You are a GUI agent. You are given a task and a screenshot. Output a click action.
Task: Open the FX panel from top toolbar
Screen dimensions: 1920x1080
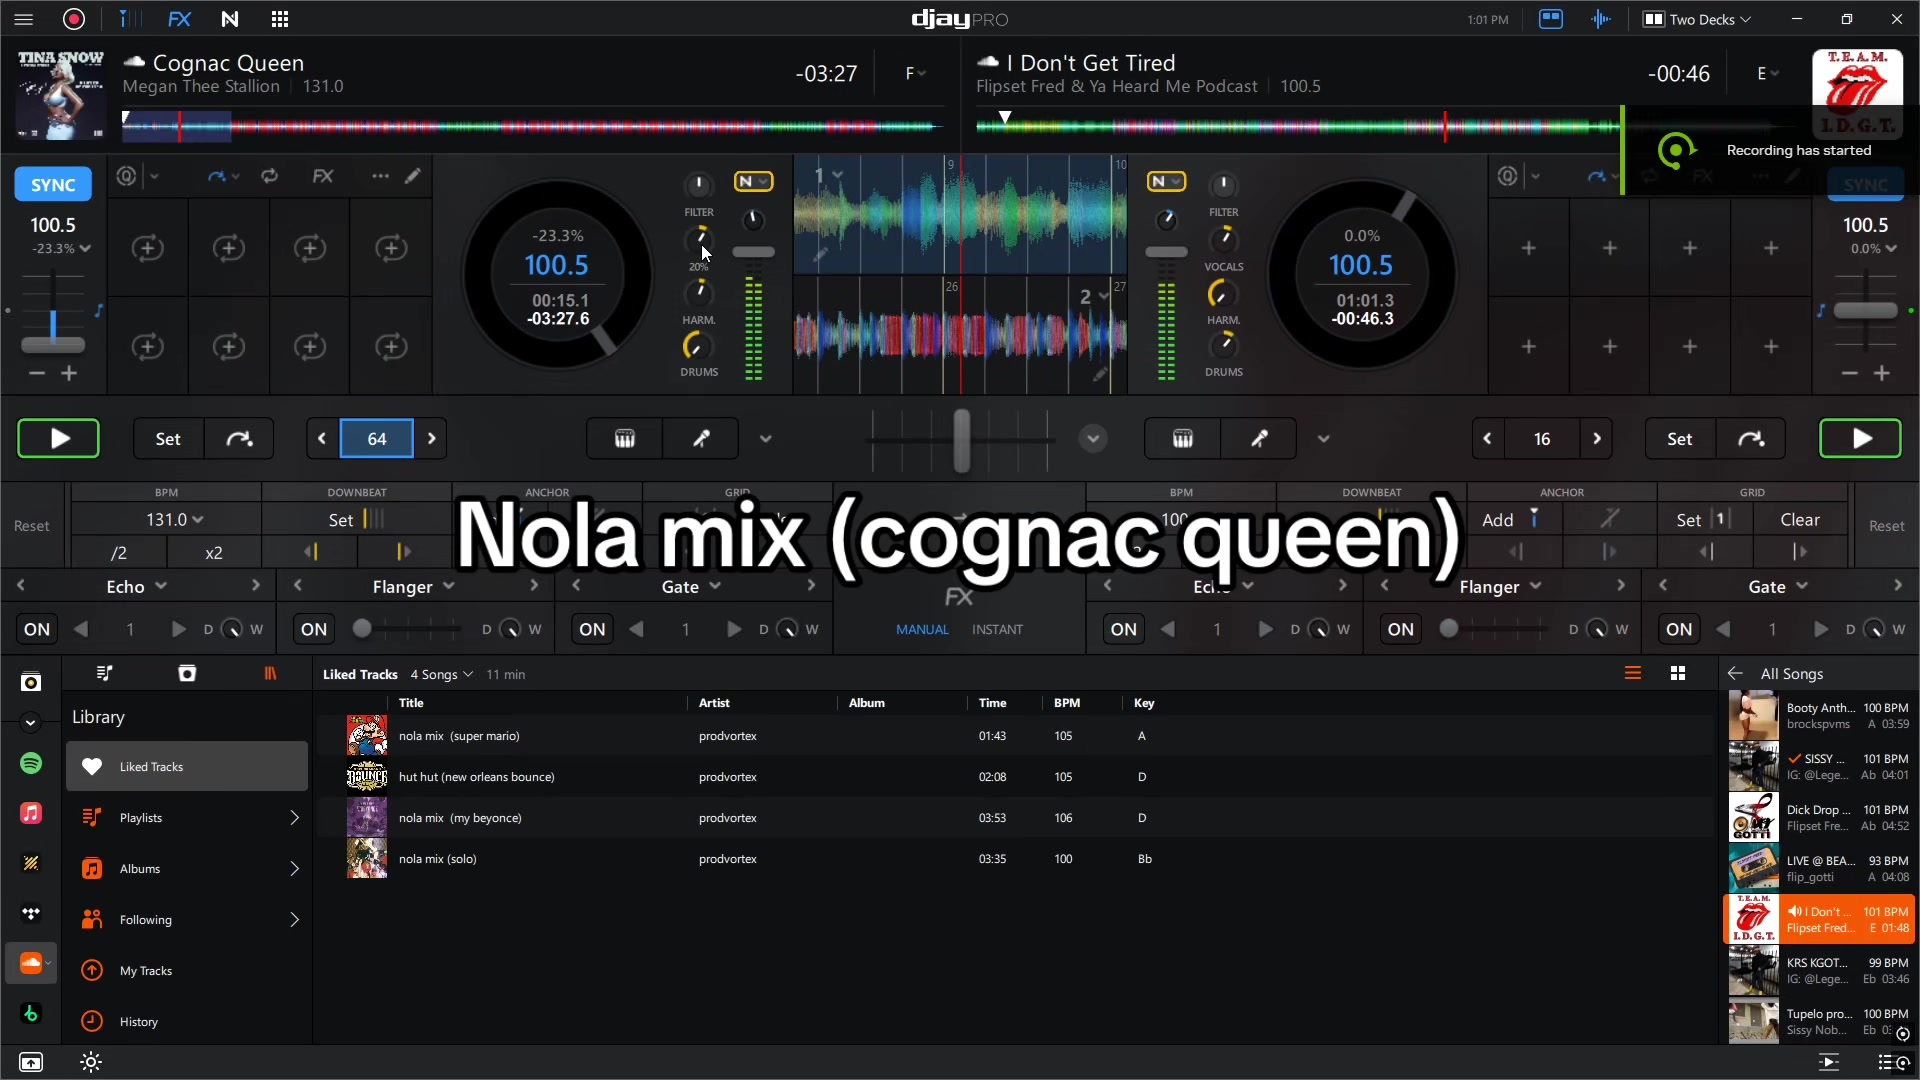179,19
